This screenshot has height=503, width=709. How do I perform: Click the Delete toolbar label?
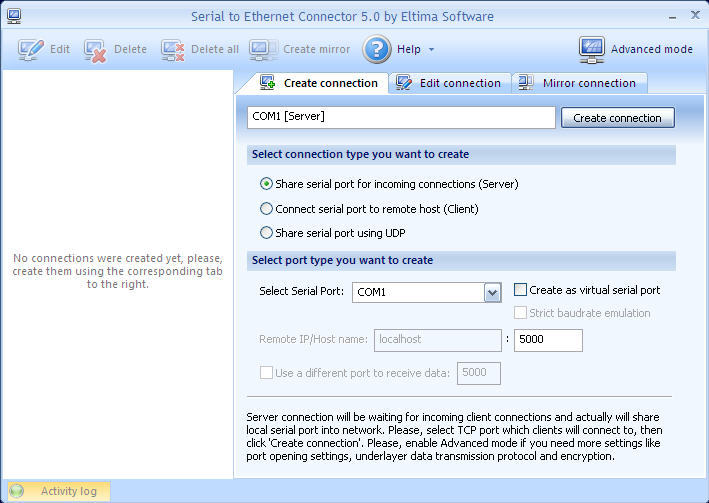click(x=130, y=49)
